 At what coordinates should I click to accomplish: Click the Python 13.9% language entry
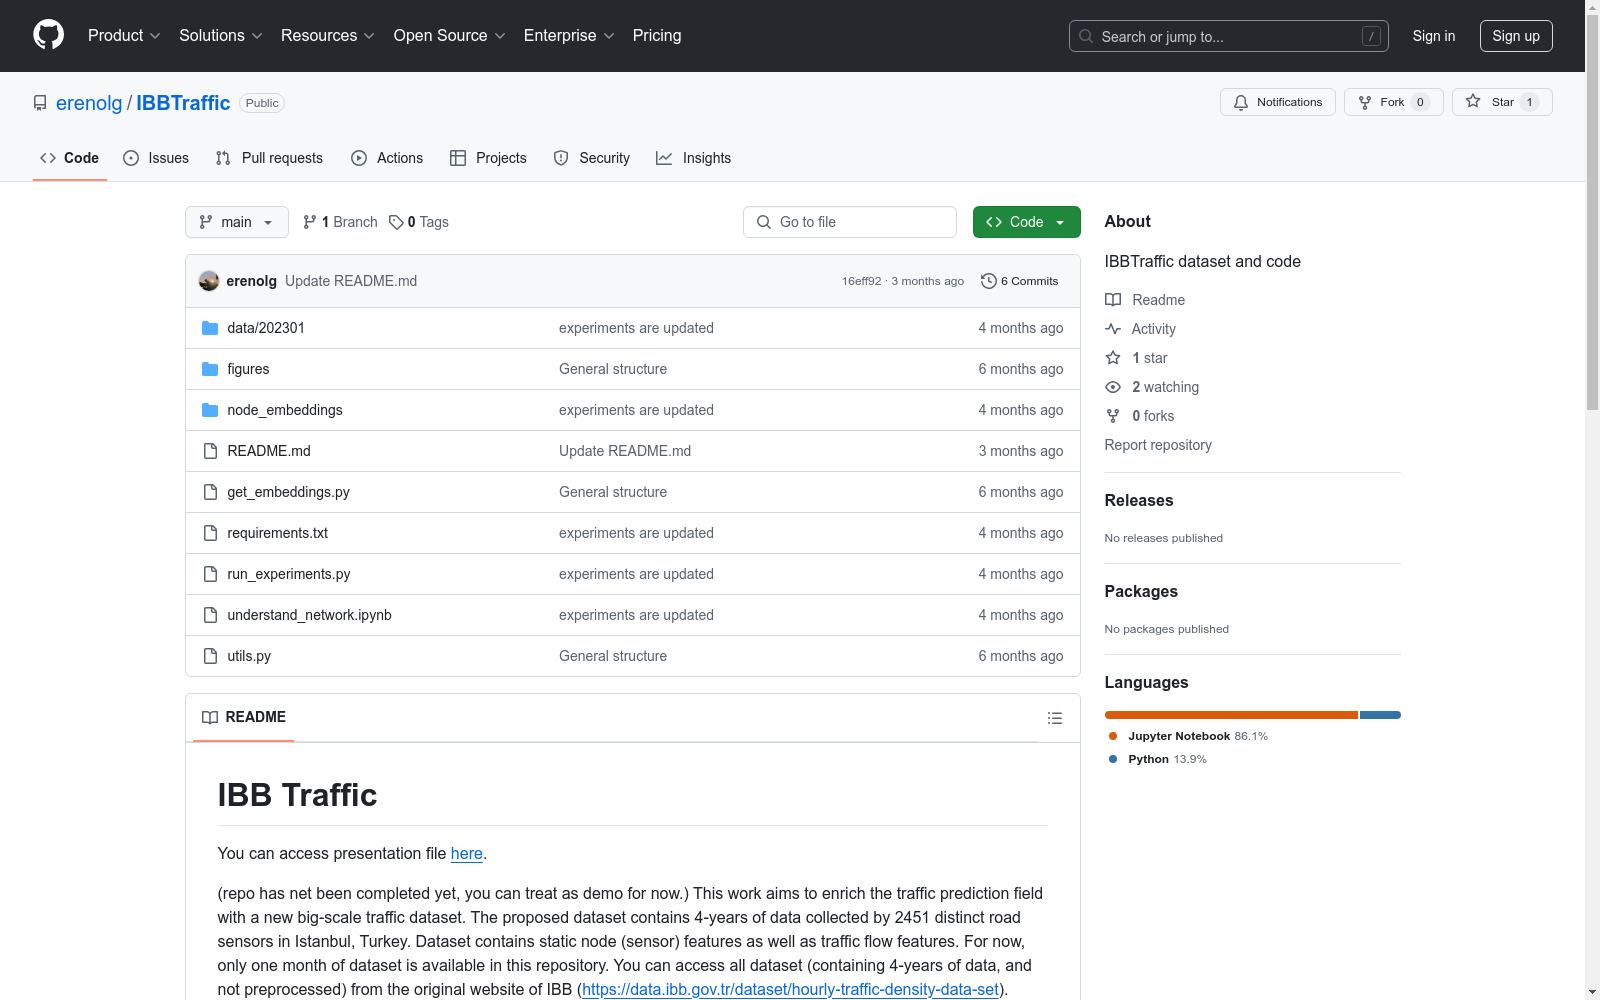(x=1158, y=759)
